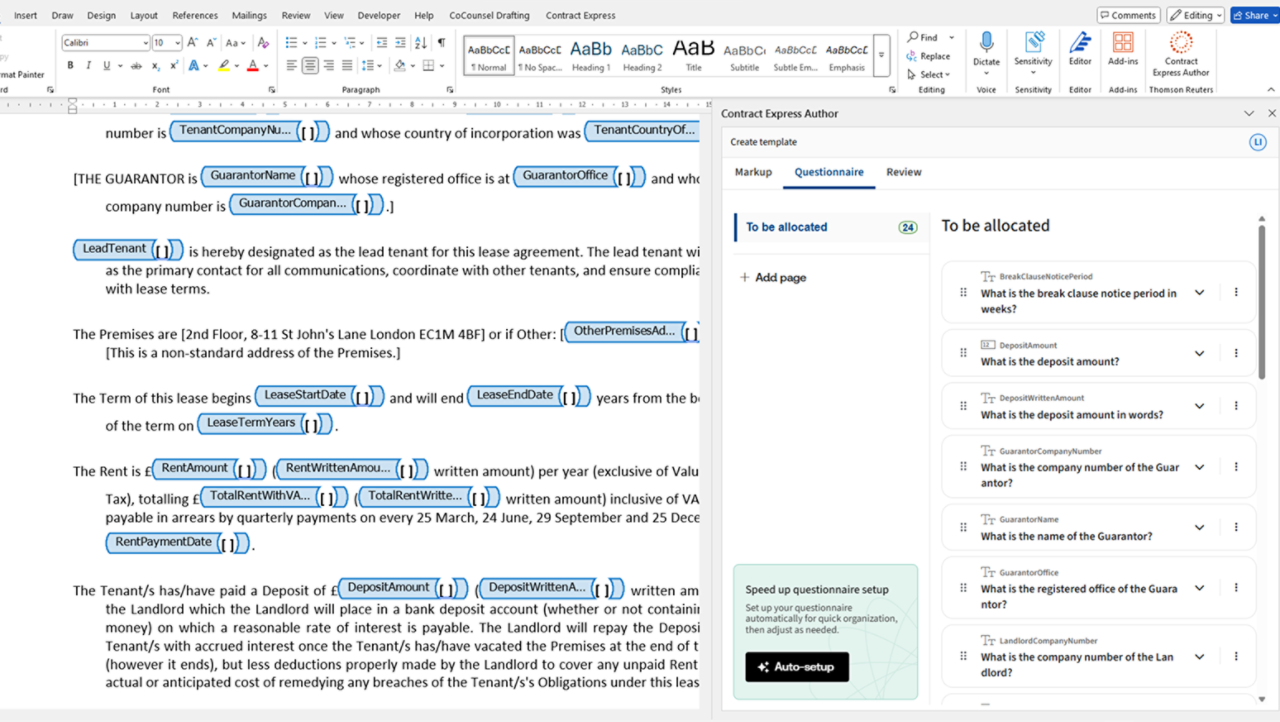Image resolution: width=1280 pixels, height=722 pixels.
Task: Click the drag handle beside DepositAmount question
Action: tap(963, 353)
